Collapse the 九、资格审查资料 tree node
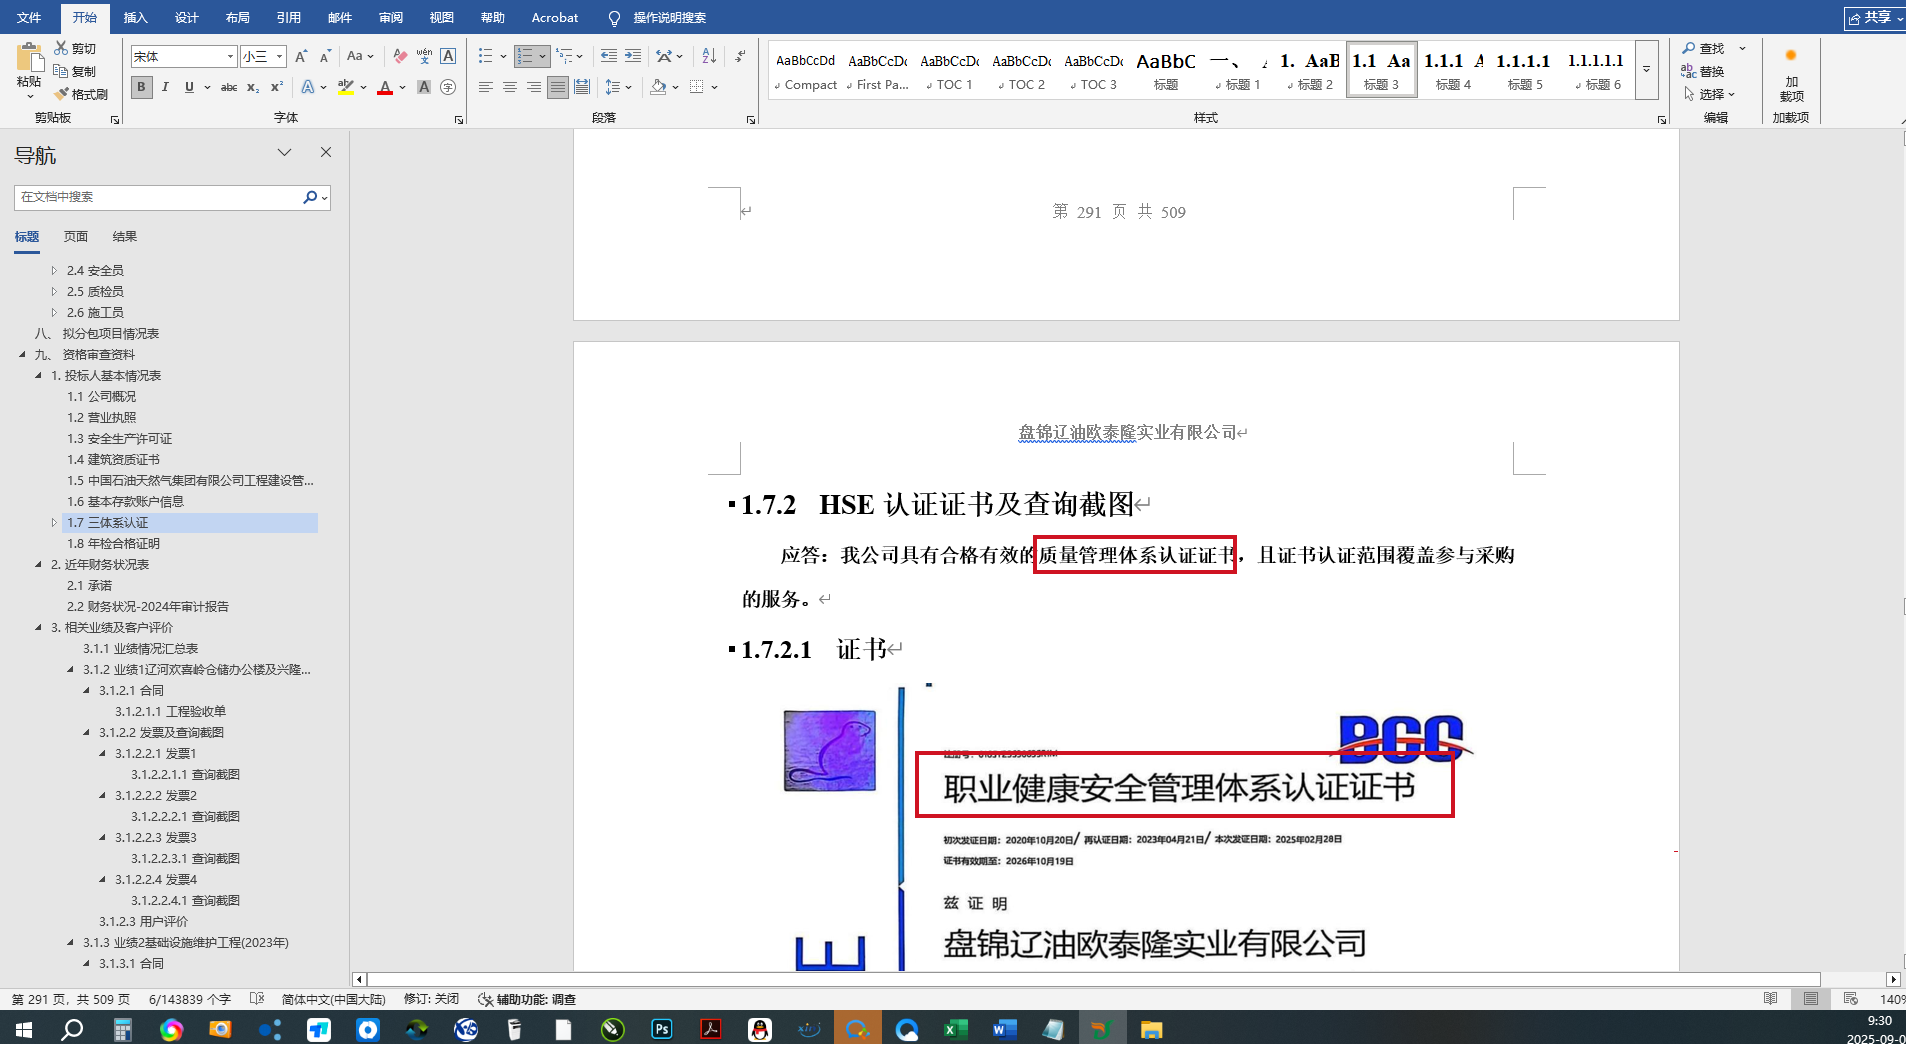The width and height of the screenshot is (1906, 1044). pos(22,354)
